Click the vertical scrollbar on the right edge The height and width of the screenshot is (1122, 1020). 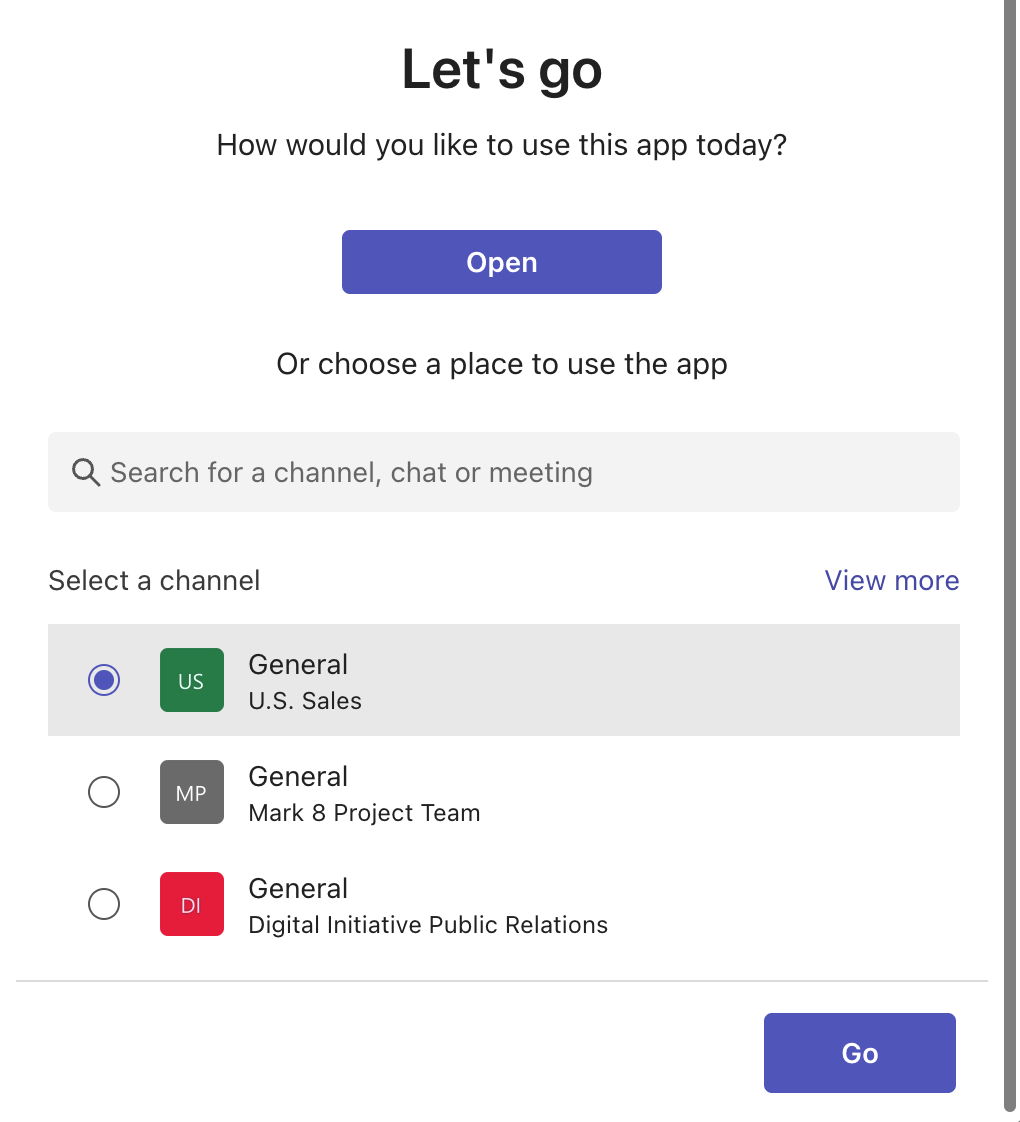pyautogui.click(x=1010, y=500)
